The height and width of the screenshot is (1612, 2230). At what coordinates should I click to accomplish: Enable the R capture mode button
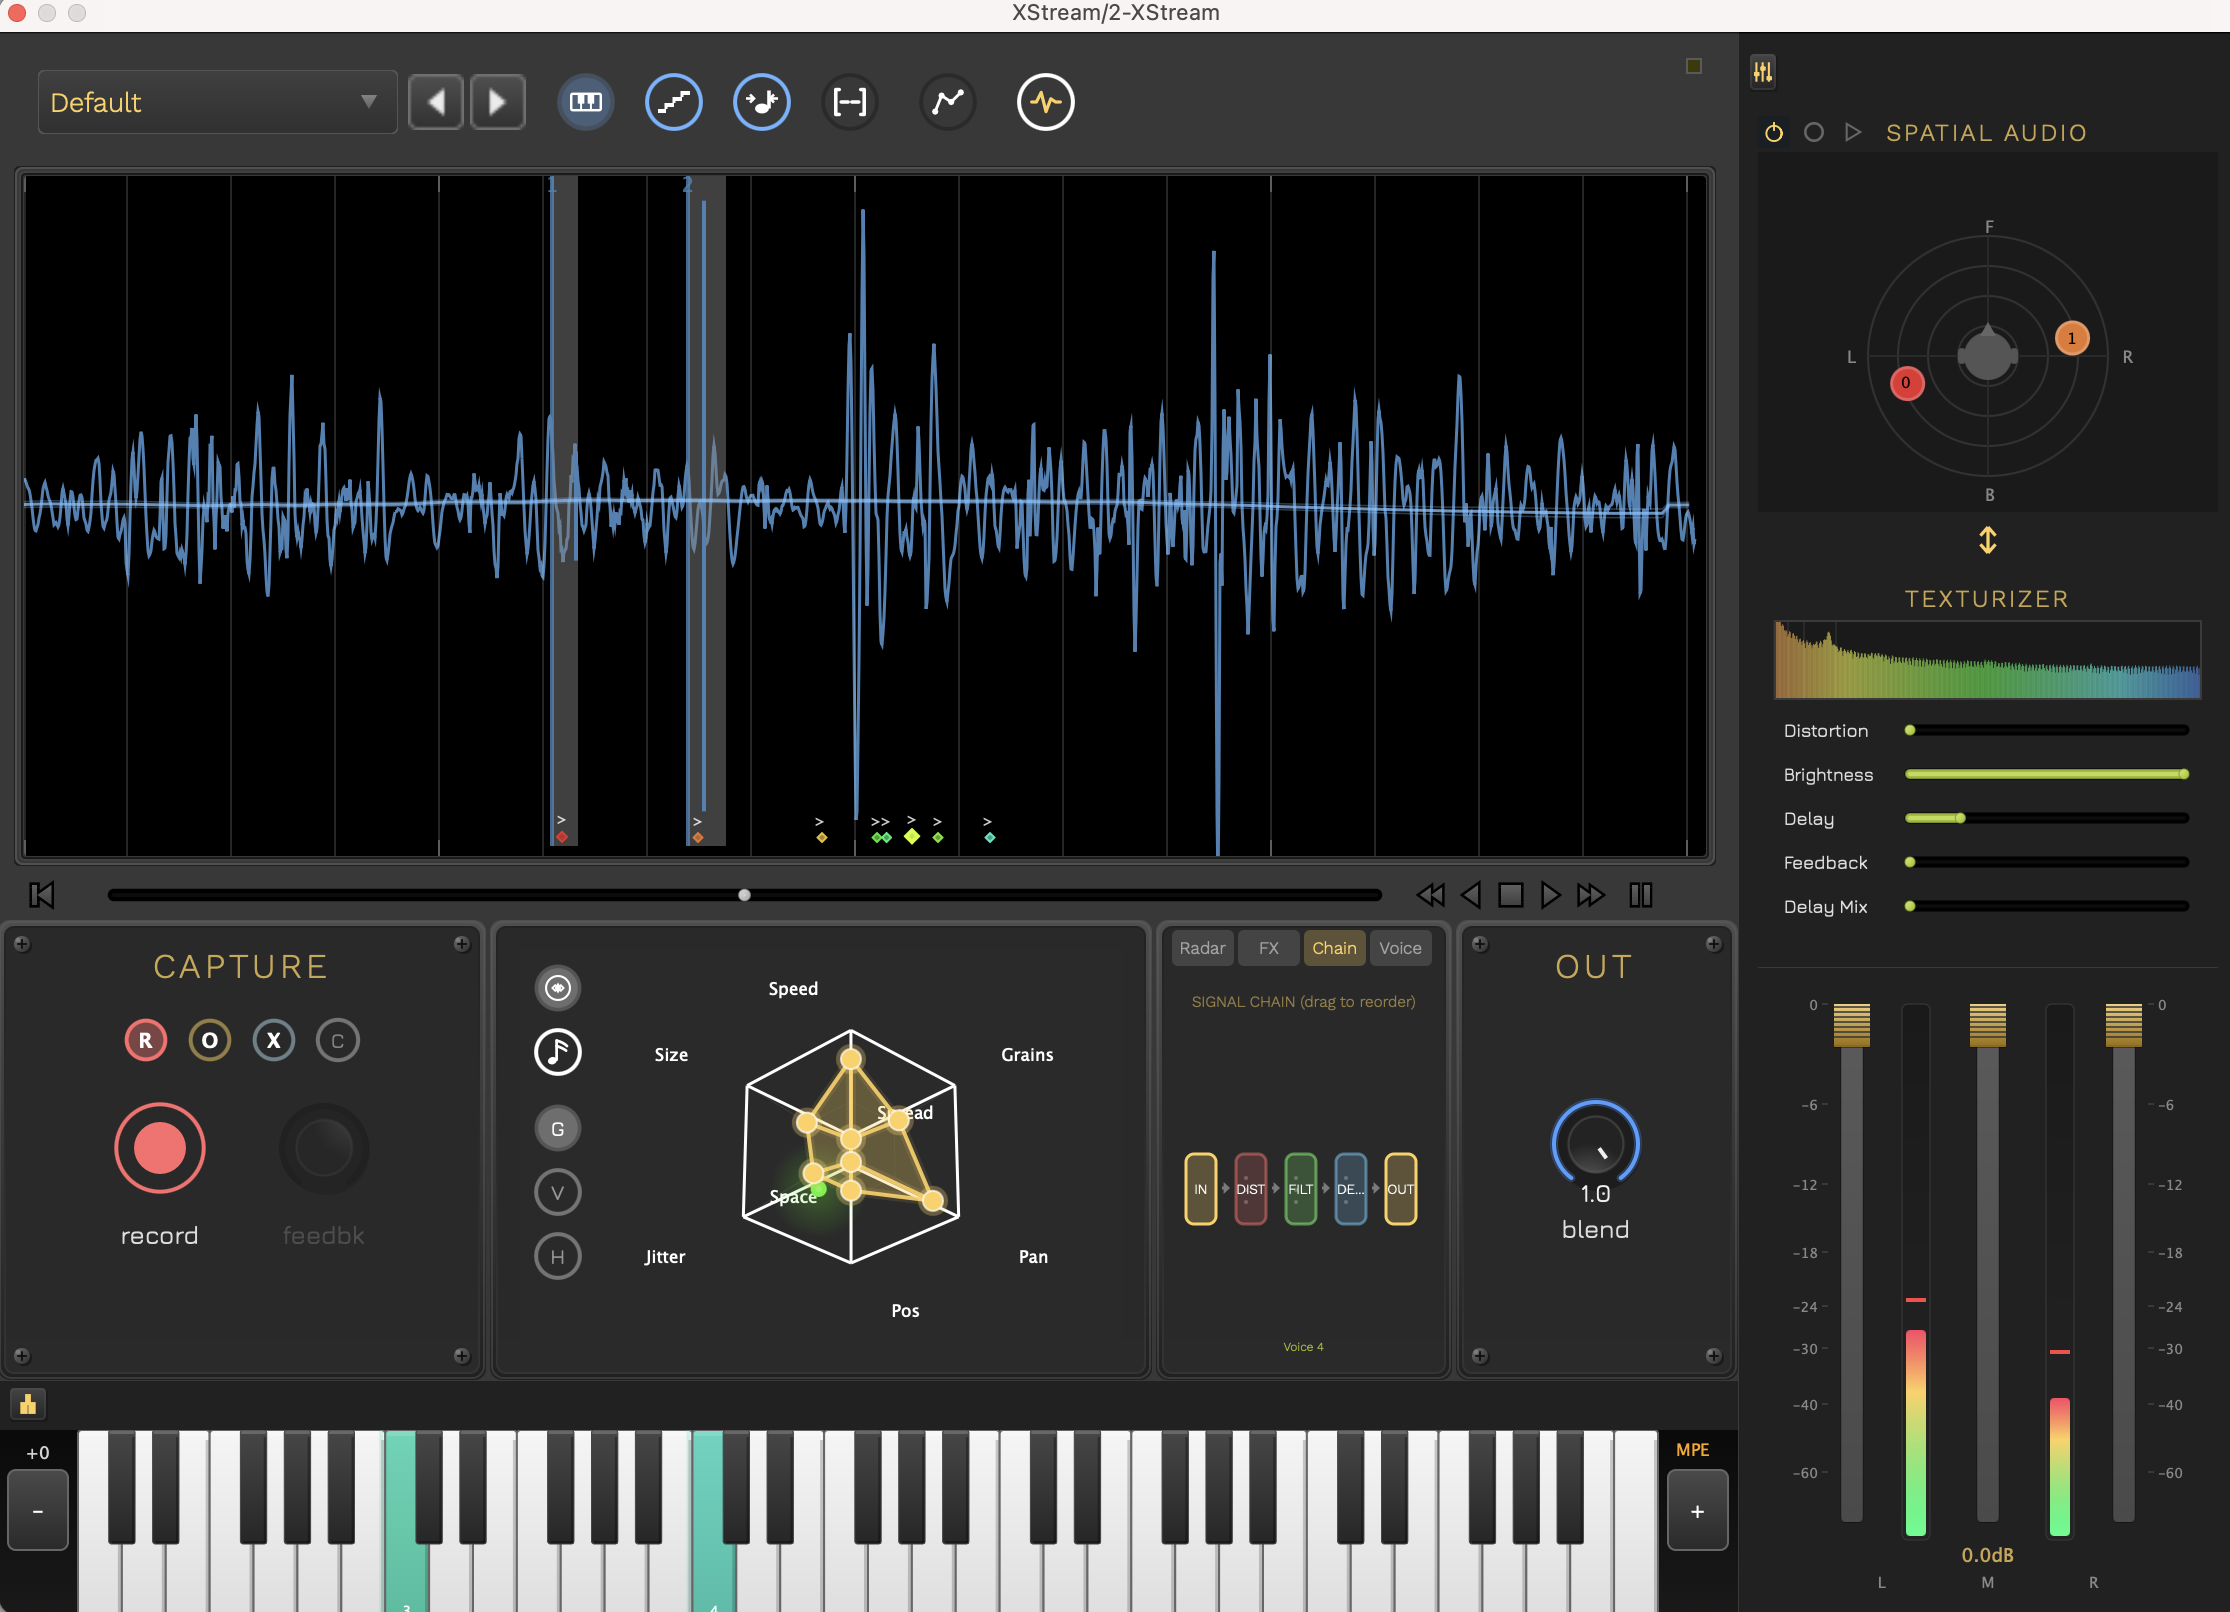pos(146,1040)
